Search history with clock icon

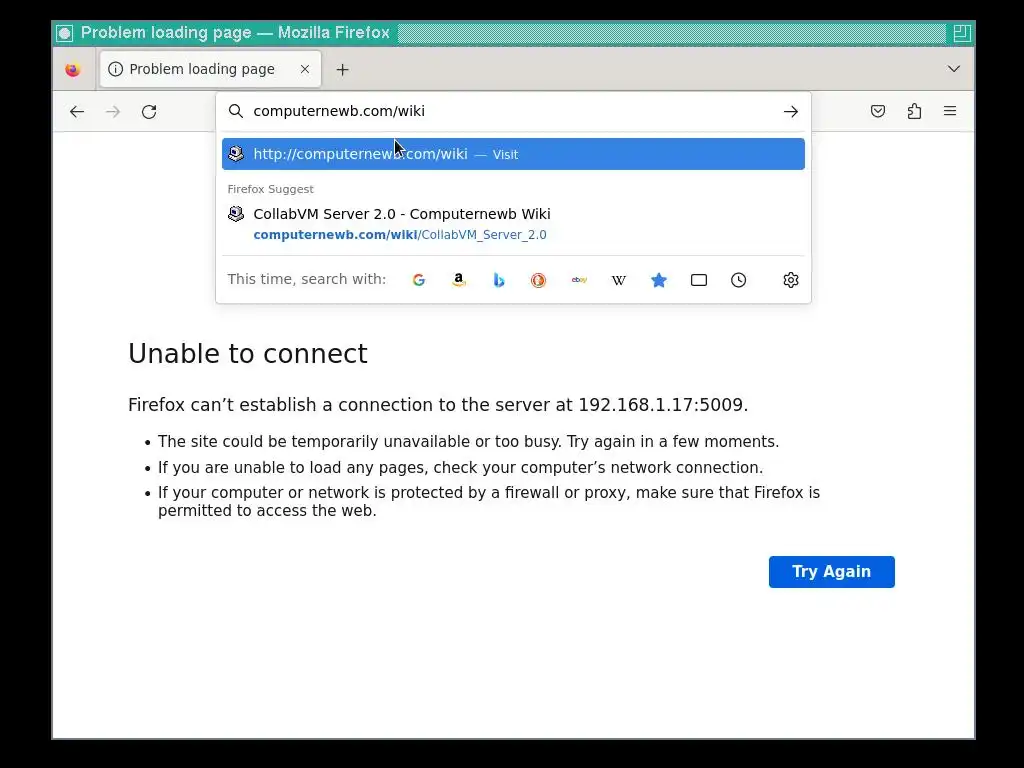(739, 280)
